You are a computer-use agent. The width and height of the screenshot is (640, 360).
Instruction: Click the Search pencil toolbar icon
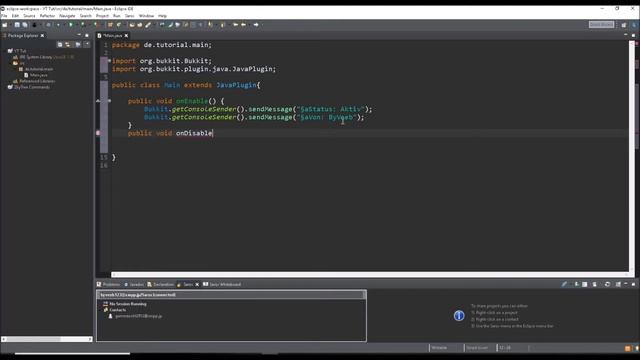coord(149,25)
